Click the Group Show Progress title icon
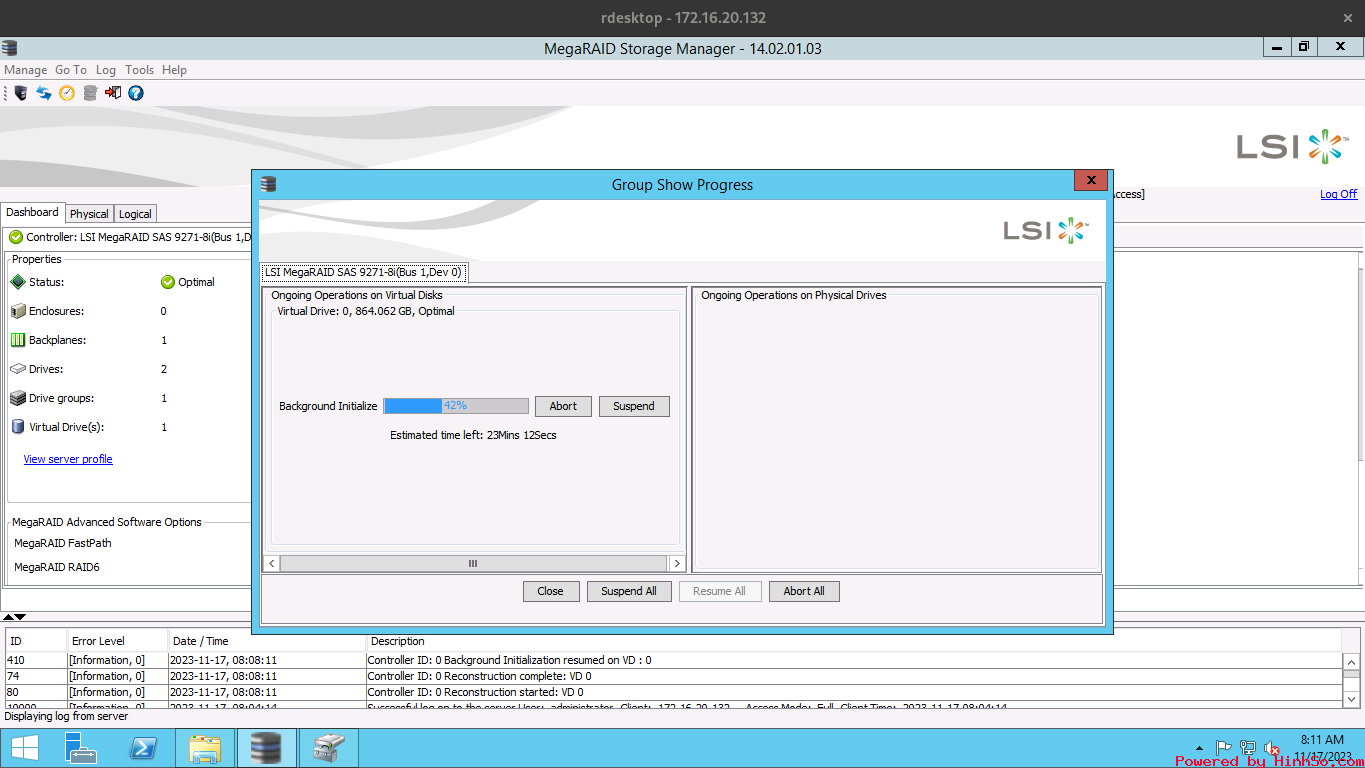This screenshot has width=1365, height=768. pos(268,184)
